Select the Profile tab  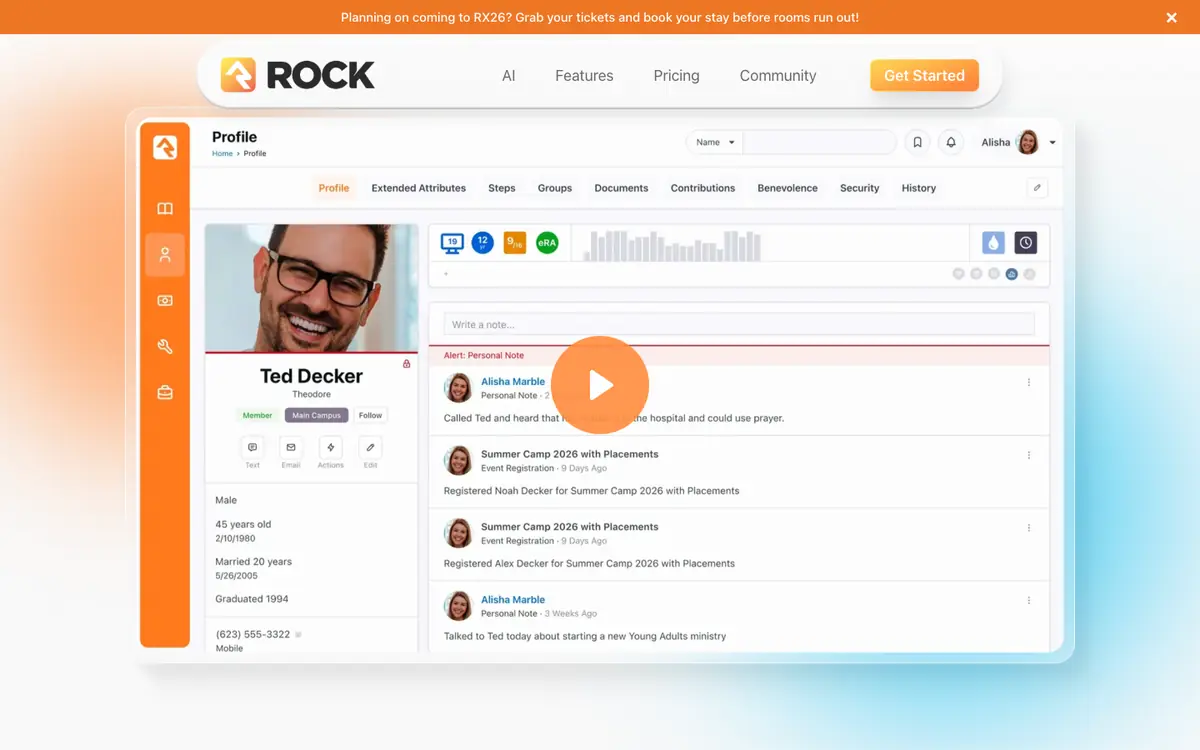point(334,188)
